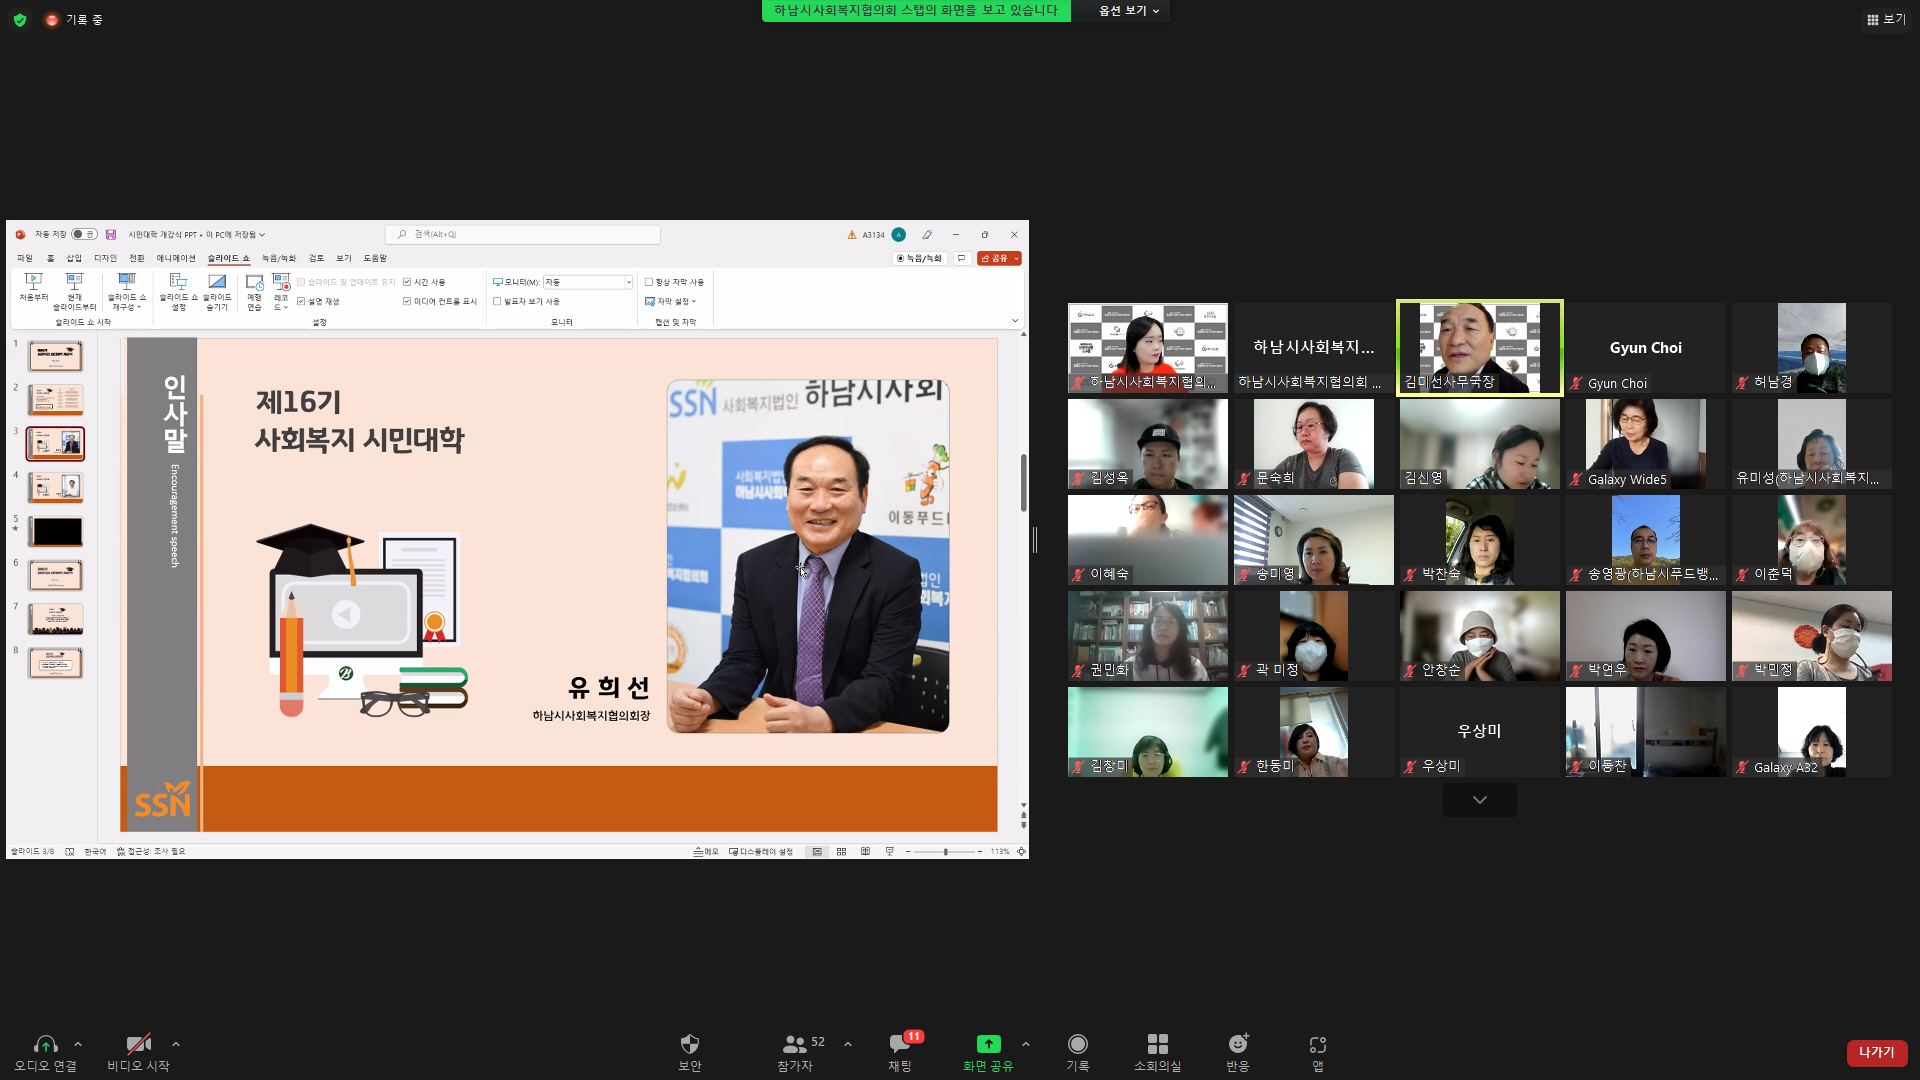
Task: Click the view (보기) layout button at the top right
Action: pyautogui.click(x=1886, y=19)
